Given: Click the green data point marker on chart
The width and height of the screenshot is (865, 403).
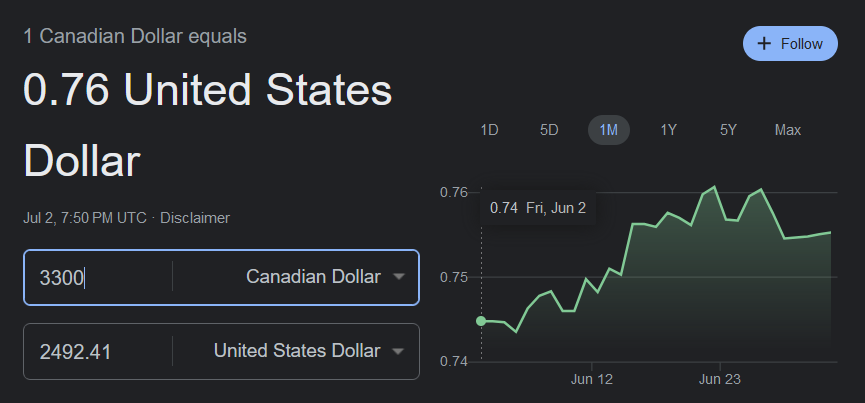Looking at the screenshot, I should 481,321.
